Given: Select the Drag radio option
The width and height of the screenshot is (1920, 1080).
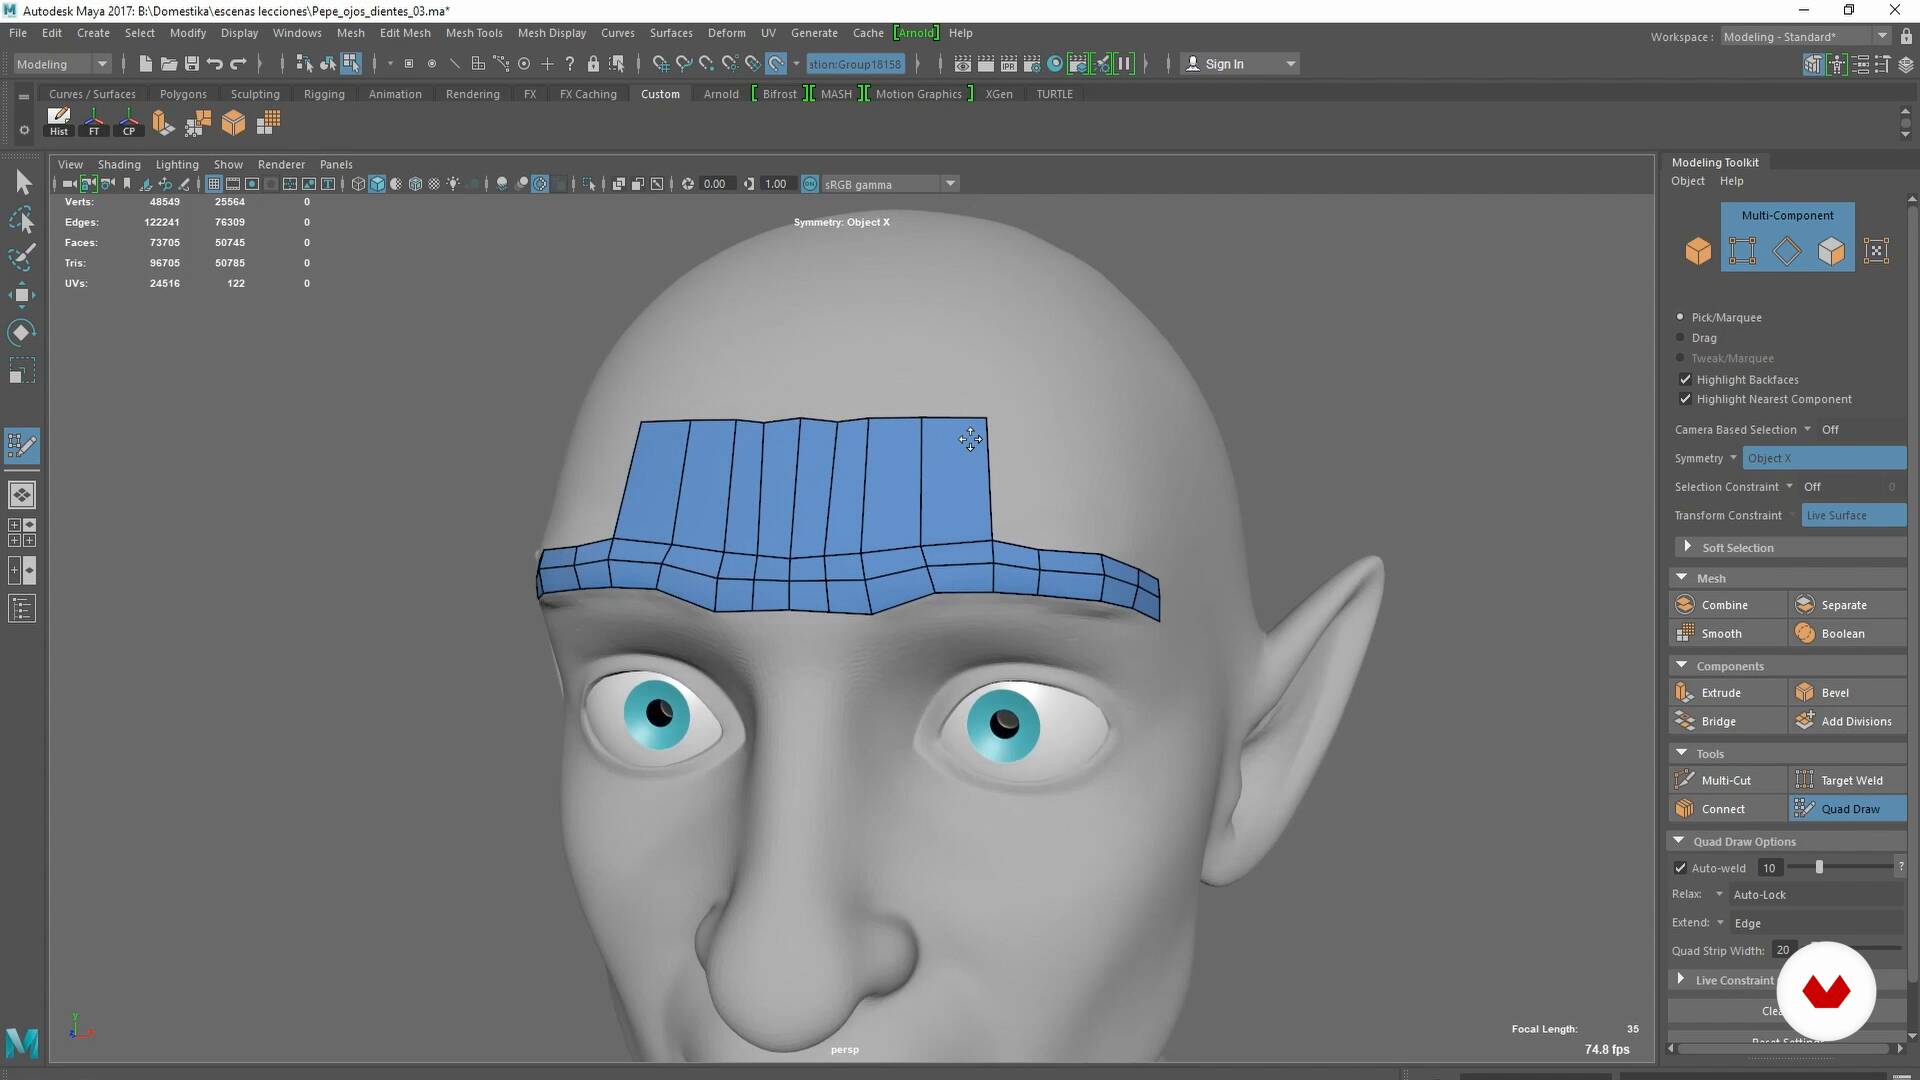Looking at the screenshot, I should (x=1680, y=338).
